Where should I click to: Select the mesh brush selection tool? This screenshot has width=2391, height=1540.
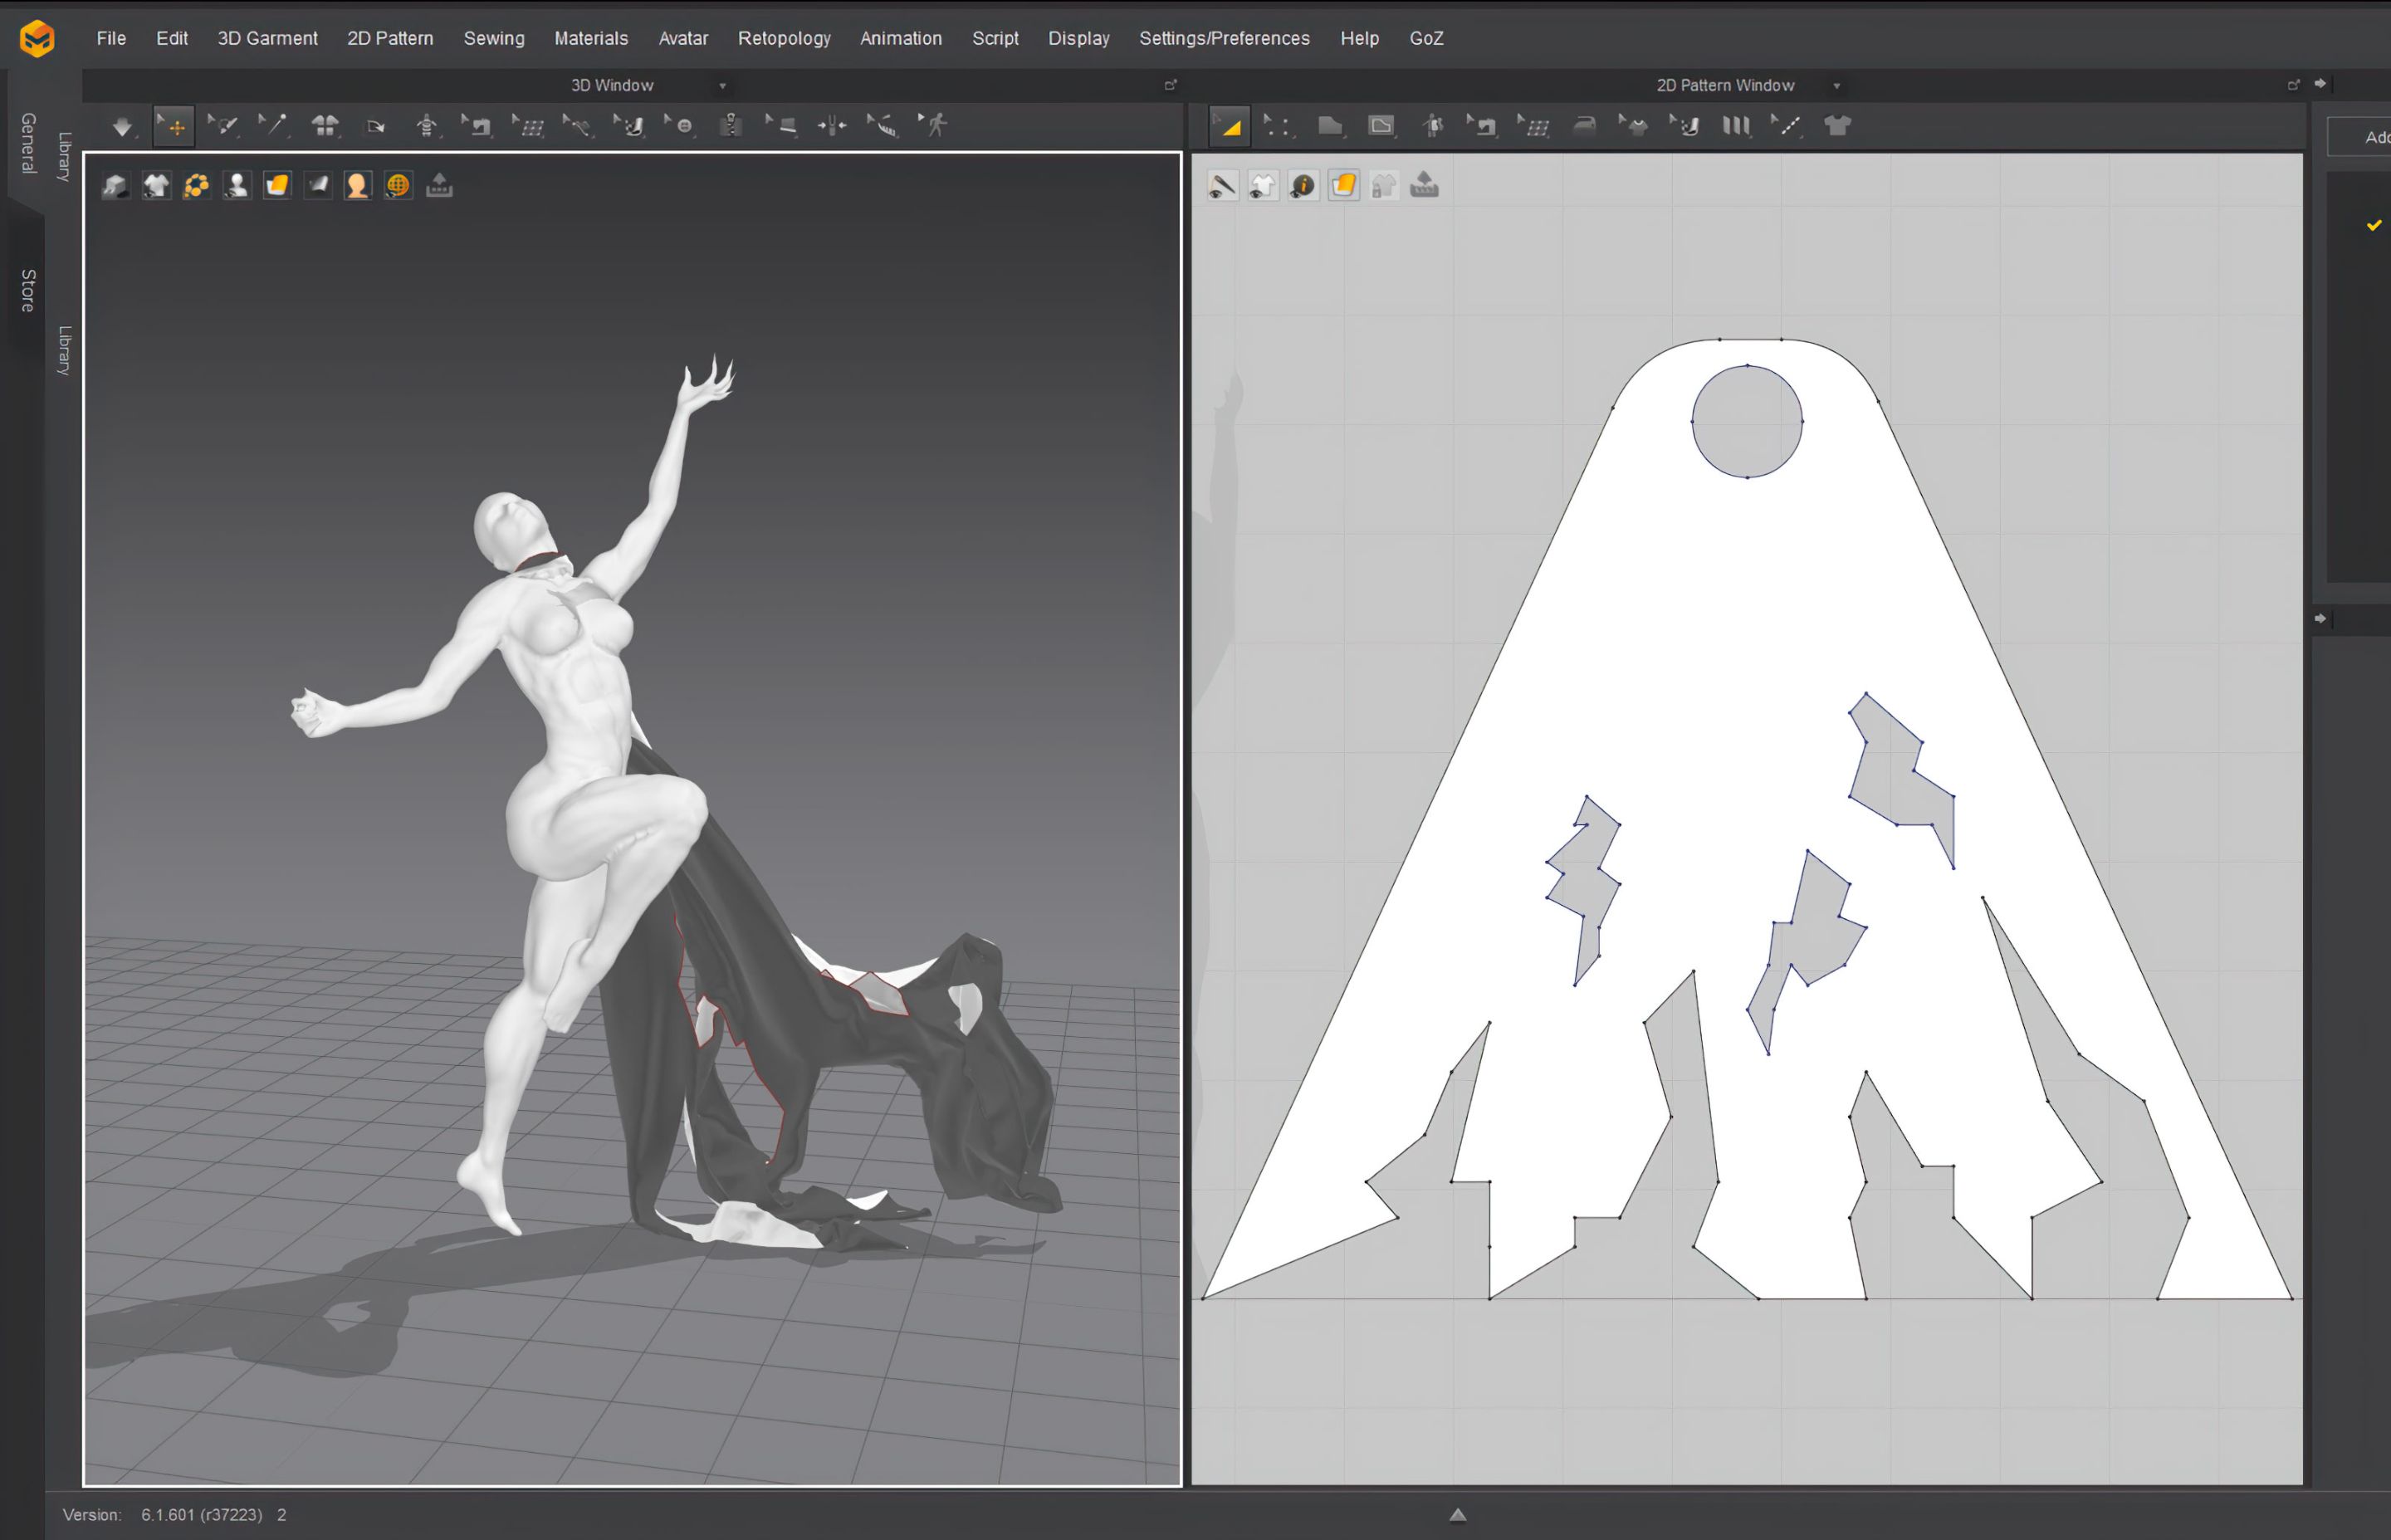[223, 126]
